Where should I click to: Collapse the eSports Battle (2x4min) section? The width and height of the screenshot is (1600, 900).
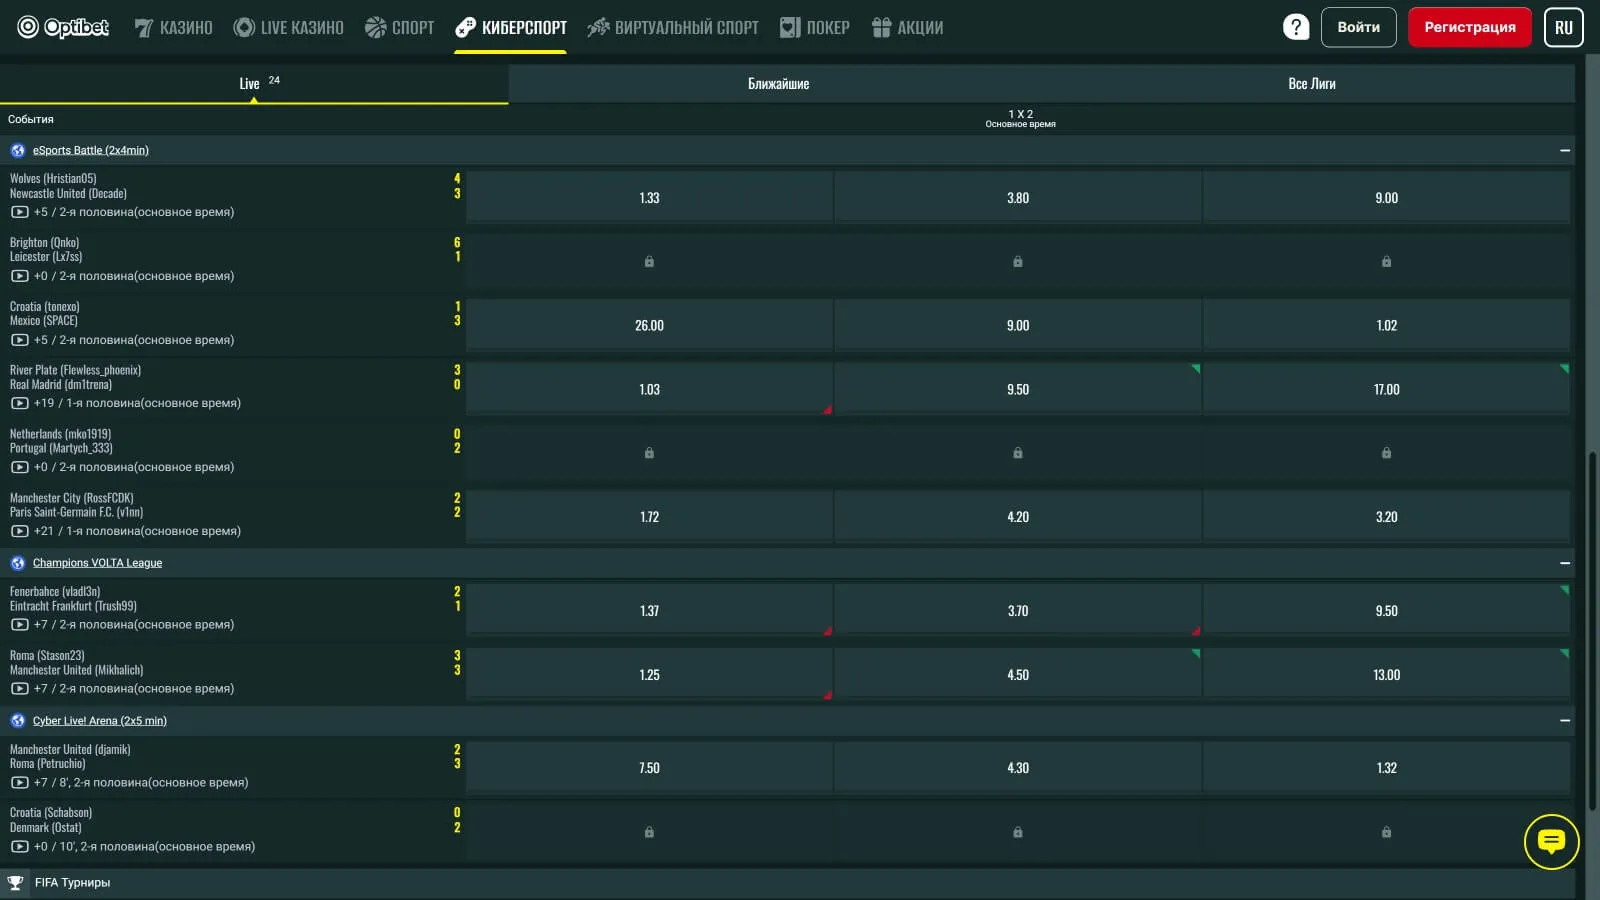pos(1564,150)
